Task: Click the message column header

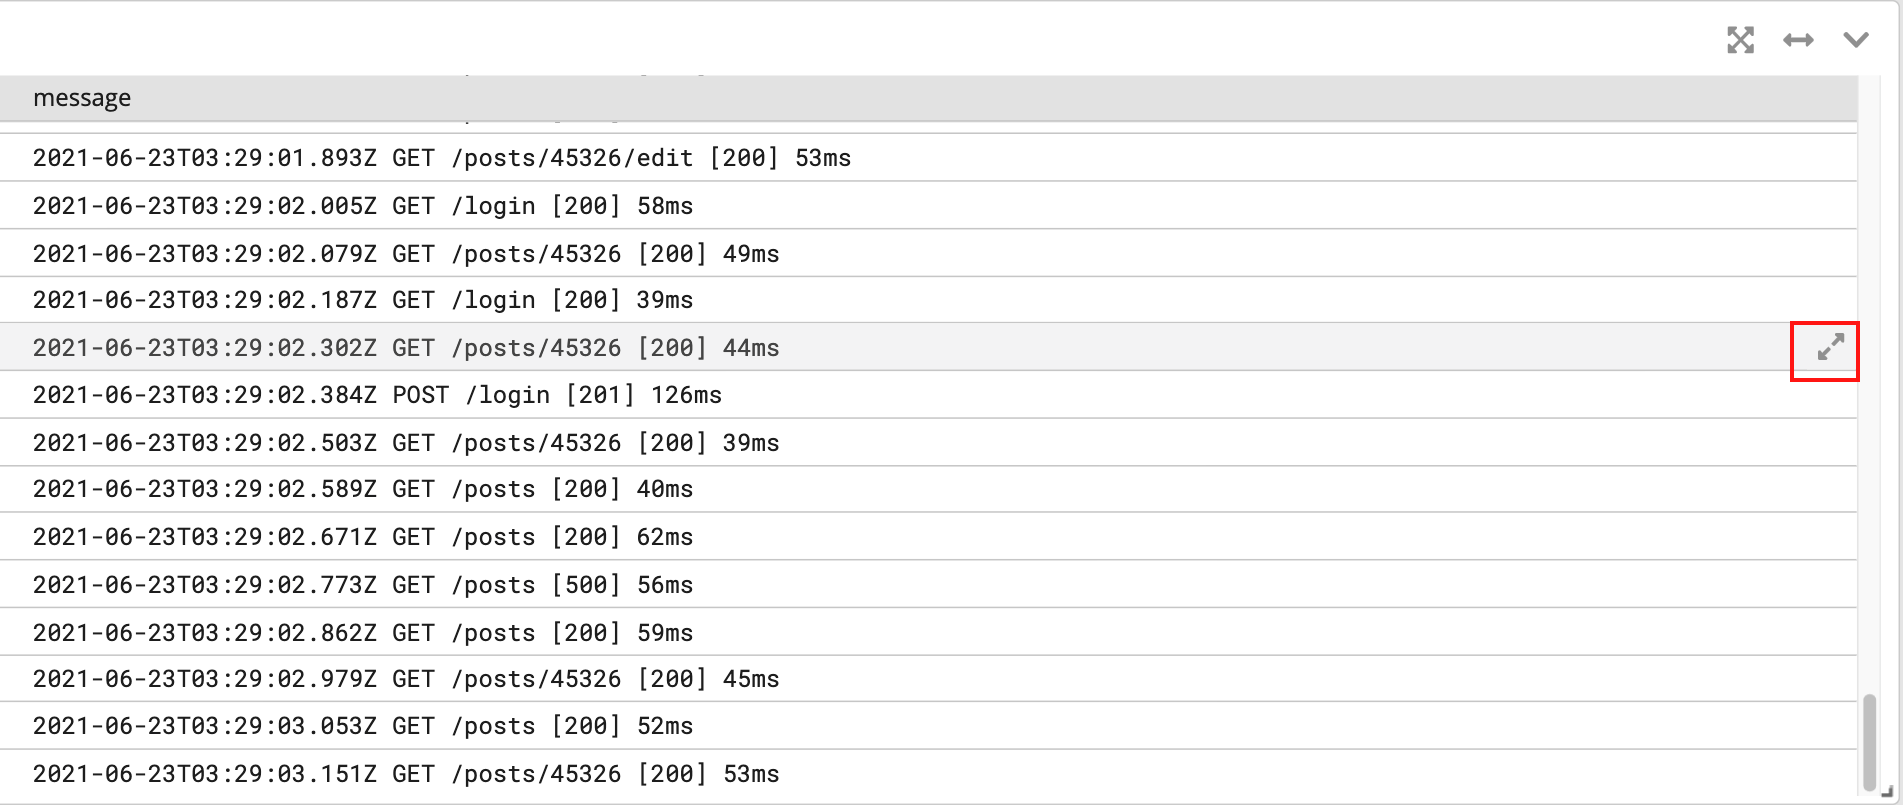Action: click(82, 98)
